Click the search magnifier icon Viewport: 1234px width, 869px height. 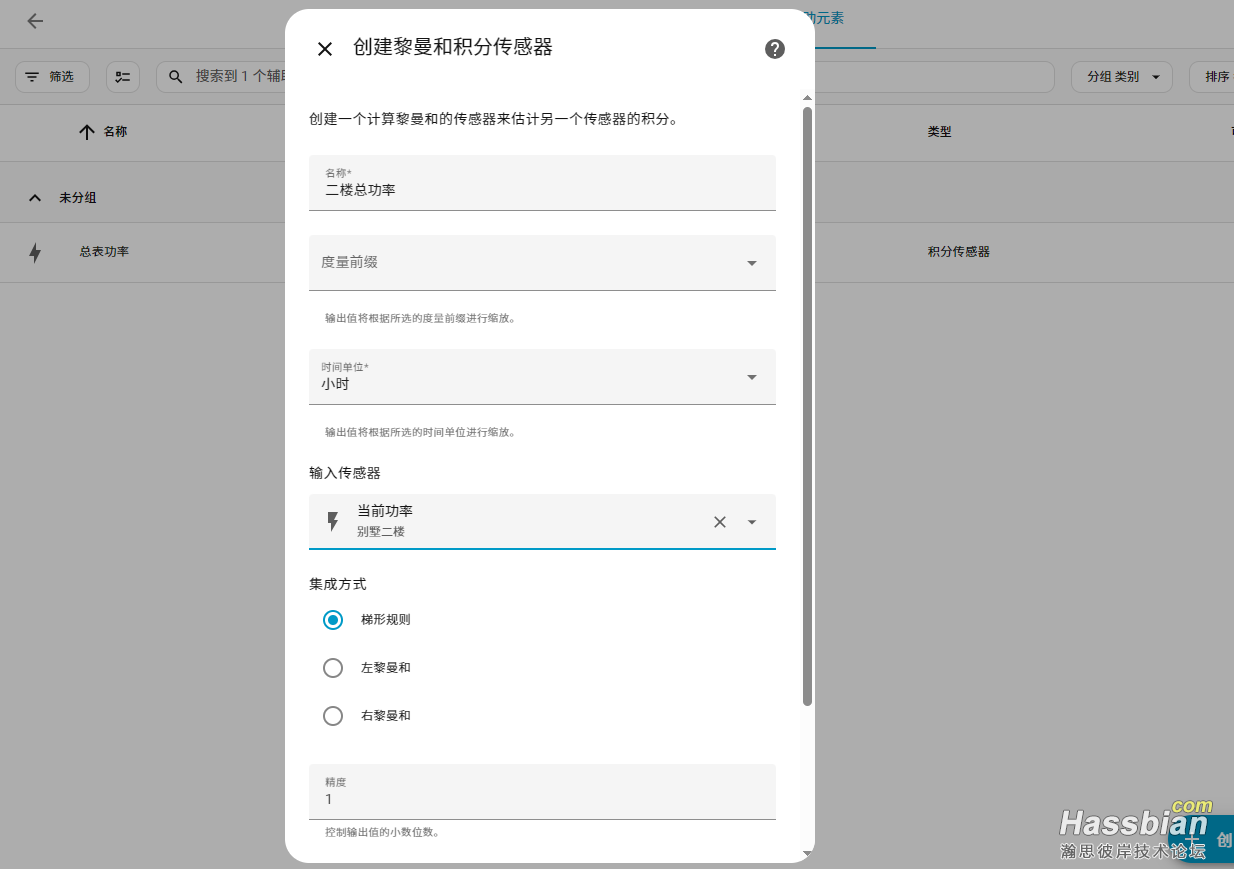click(176, 77)
